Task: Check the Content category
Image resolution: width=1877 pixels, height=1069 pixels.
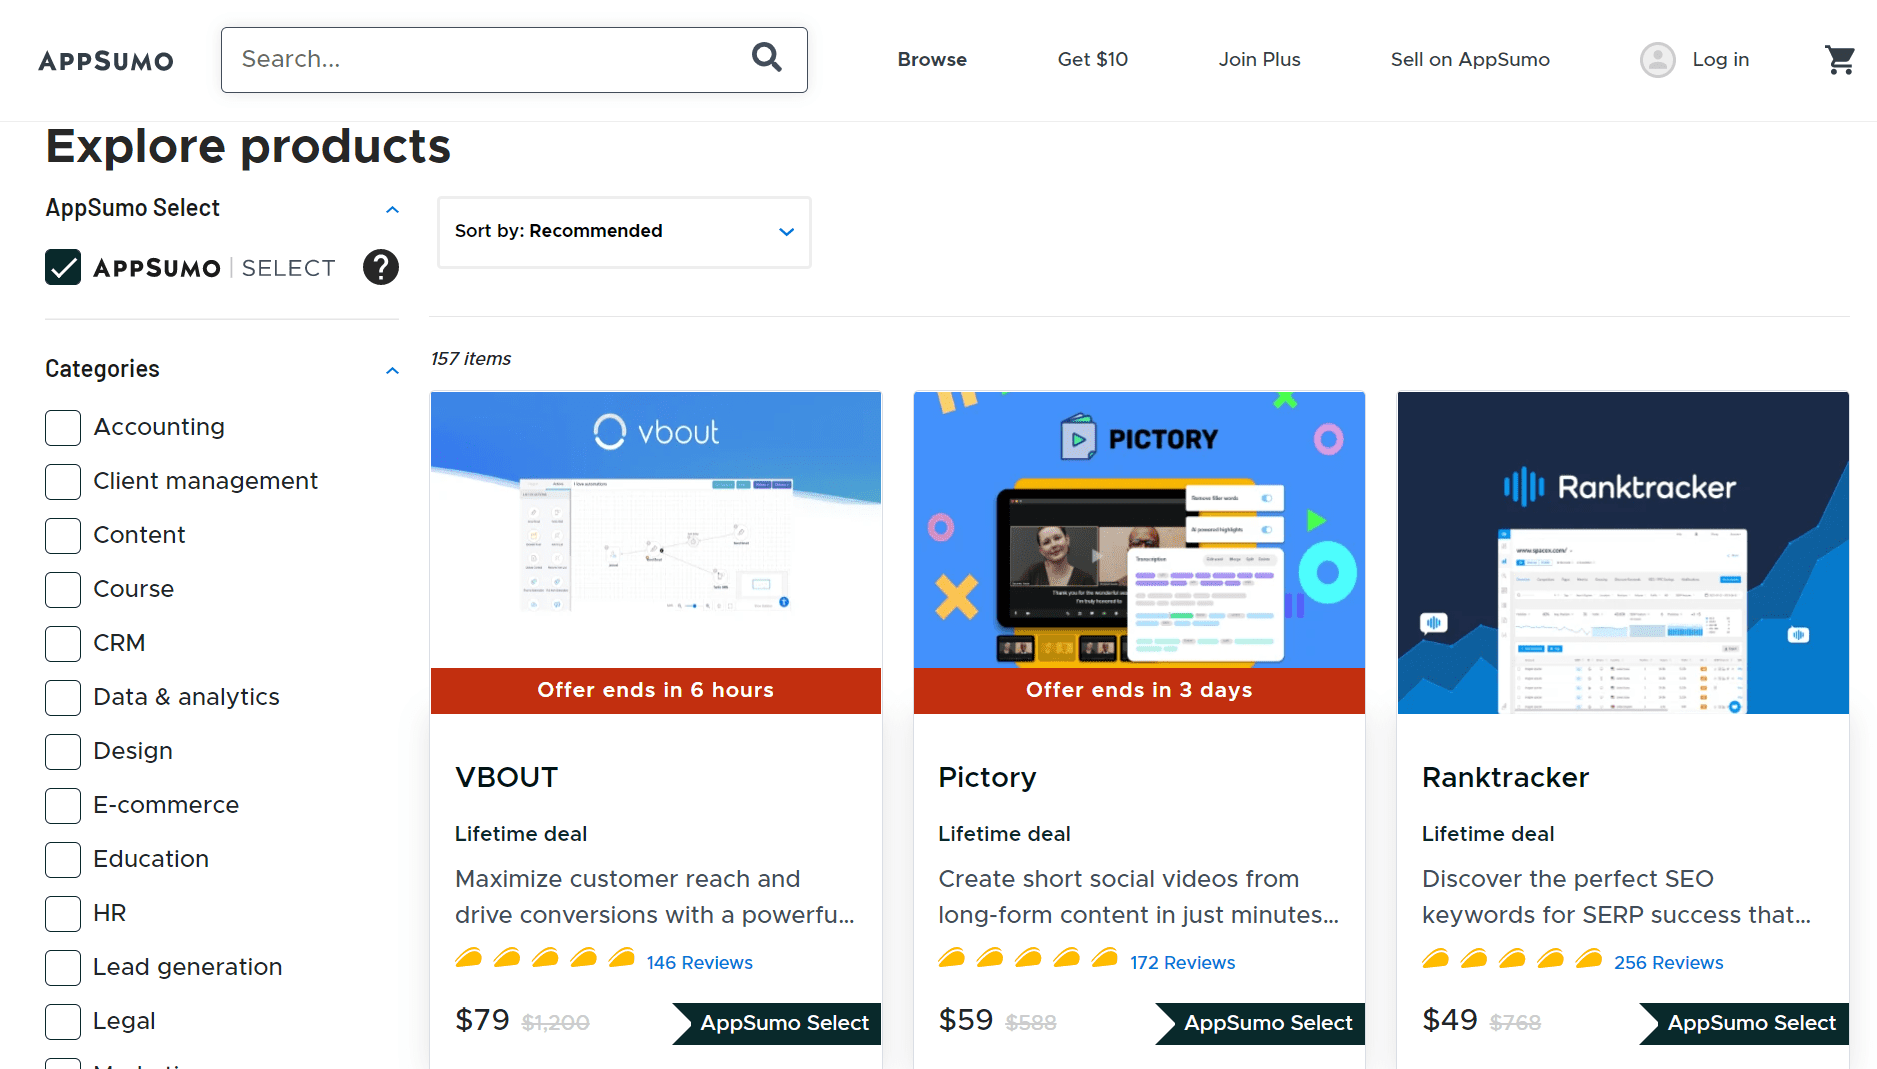Action: (x=63, y=535)
